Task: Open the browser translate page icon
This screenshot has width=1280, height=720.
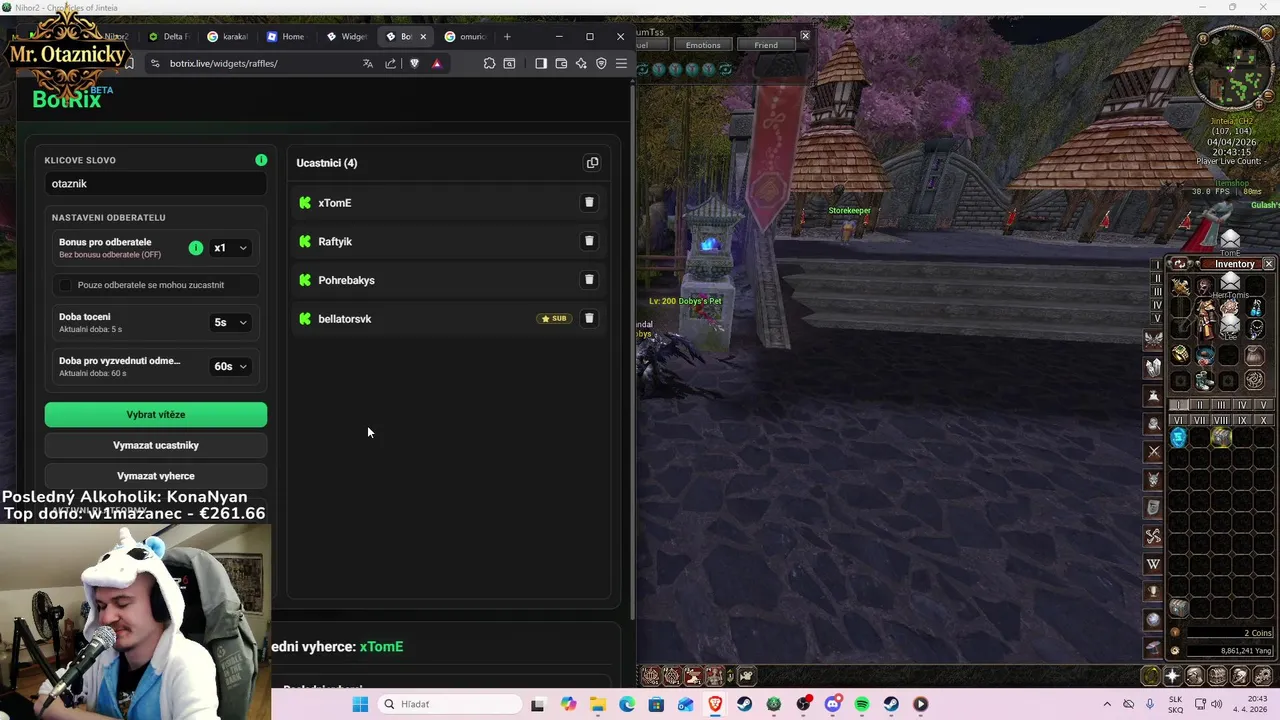Action: (368, 63)
